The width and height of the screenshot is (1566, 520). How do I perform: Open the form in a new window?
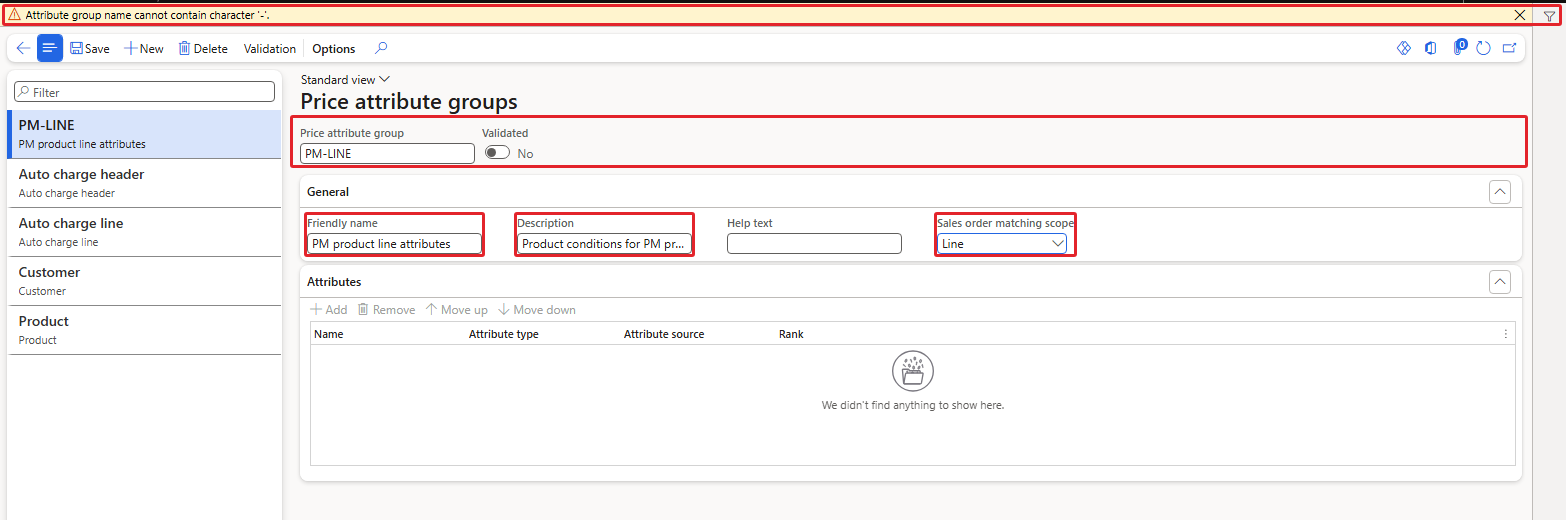[1510, 48]
